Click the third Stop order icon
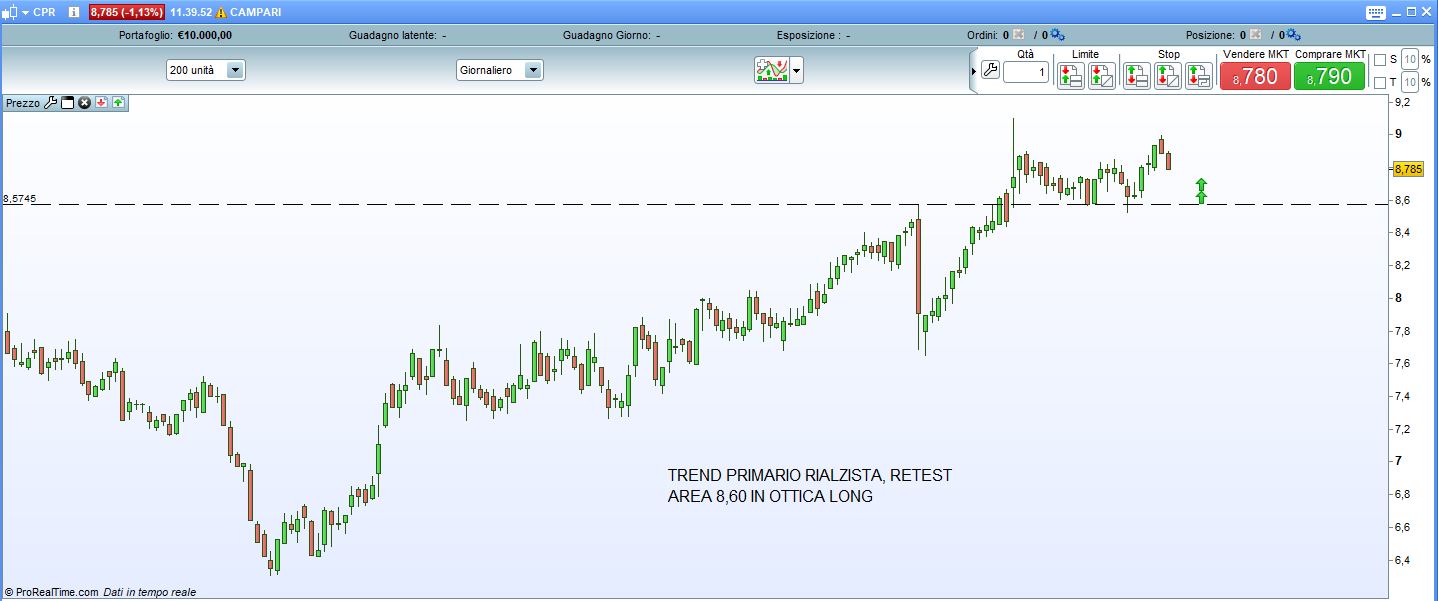This screenshot has width=1438, height=601. (x=1199, y=75)
